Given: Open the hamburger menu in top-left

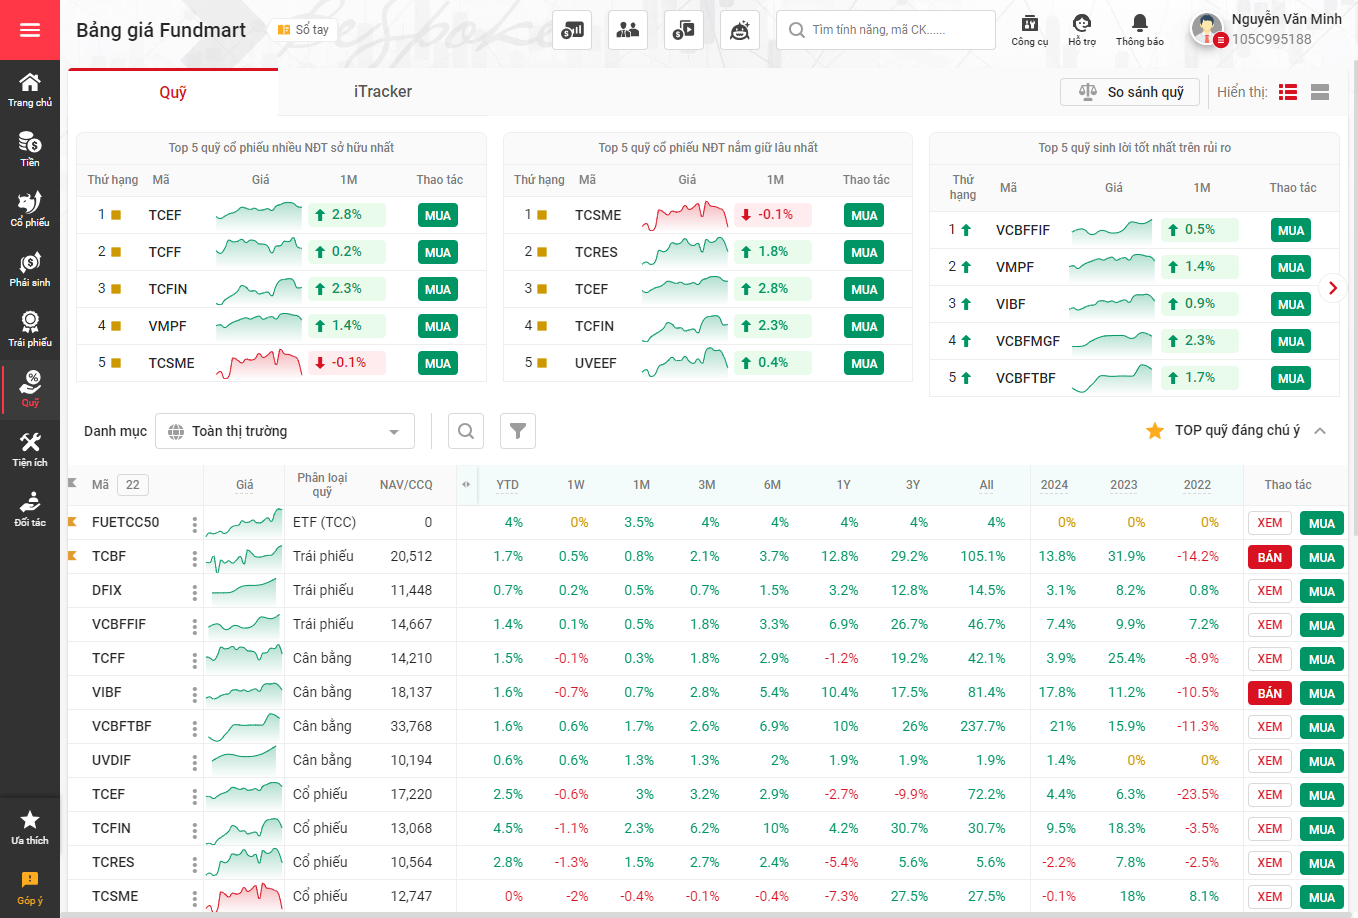Looking at the screenshot, I should pyautogui.click(x=30, y=30).
